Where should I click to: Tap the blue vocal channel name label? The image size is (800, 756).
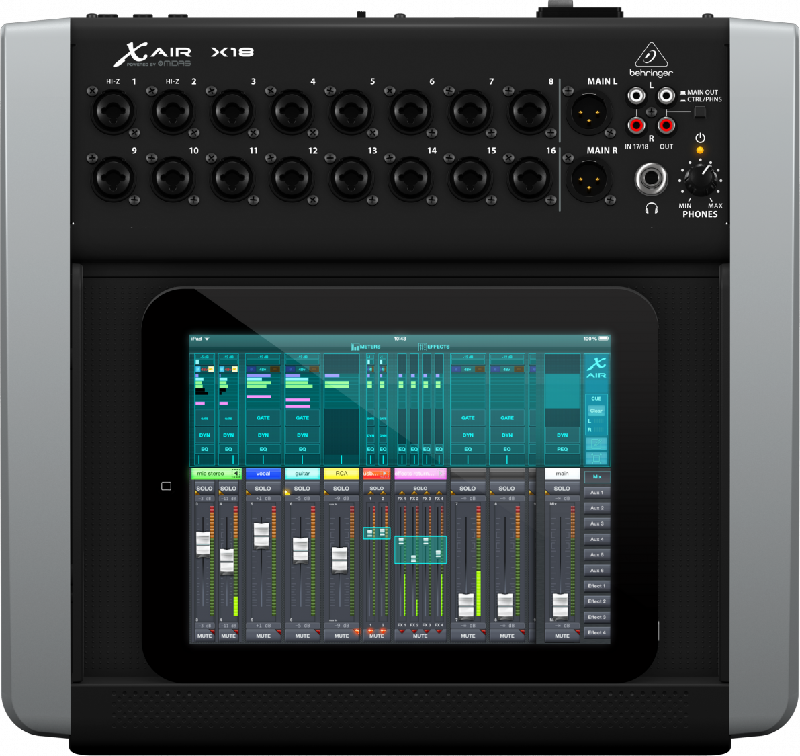point(263,473)
